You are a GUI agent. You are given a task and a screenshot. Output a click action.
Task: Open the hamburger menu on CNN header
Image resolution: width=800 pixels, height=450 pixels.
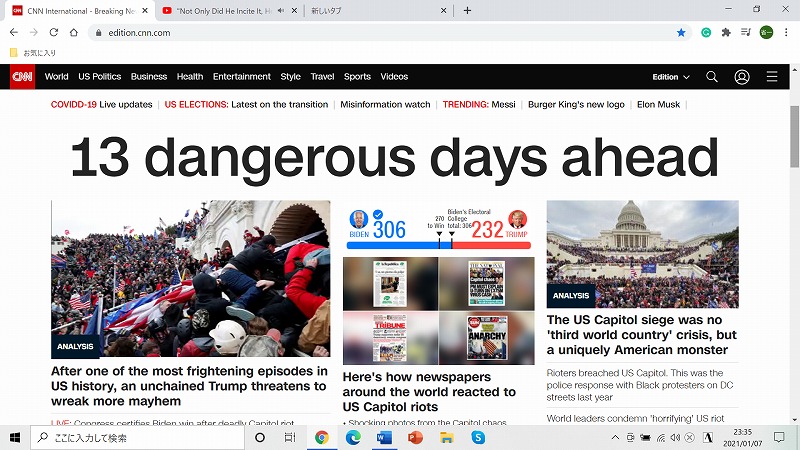point(772,77)
